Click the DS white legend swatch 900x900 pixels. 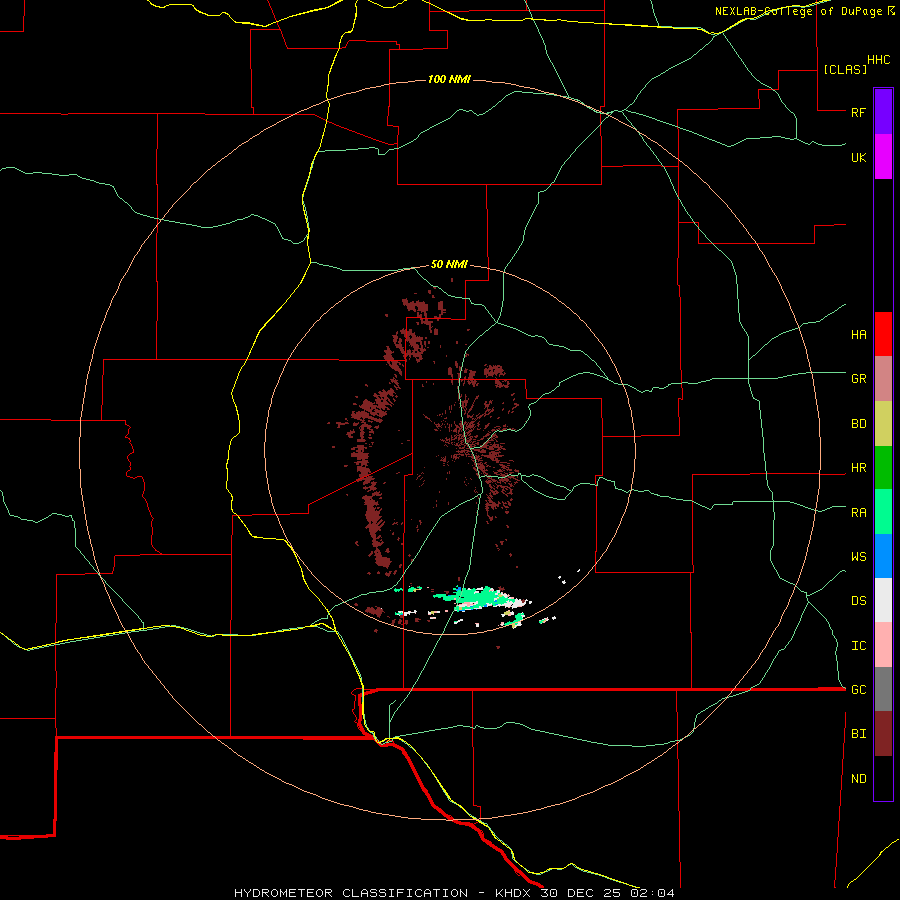(x=883, y=600)
